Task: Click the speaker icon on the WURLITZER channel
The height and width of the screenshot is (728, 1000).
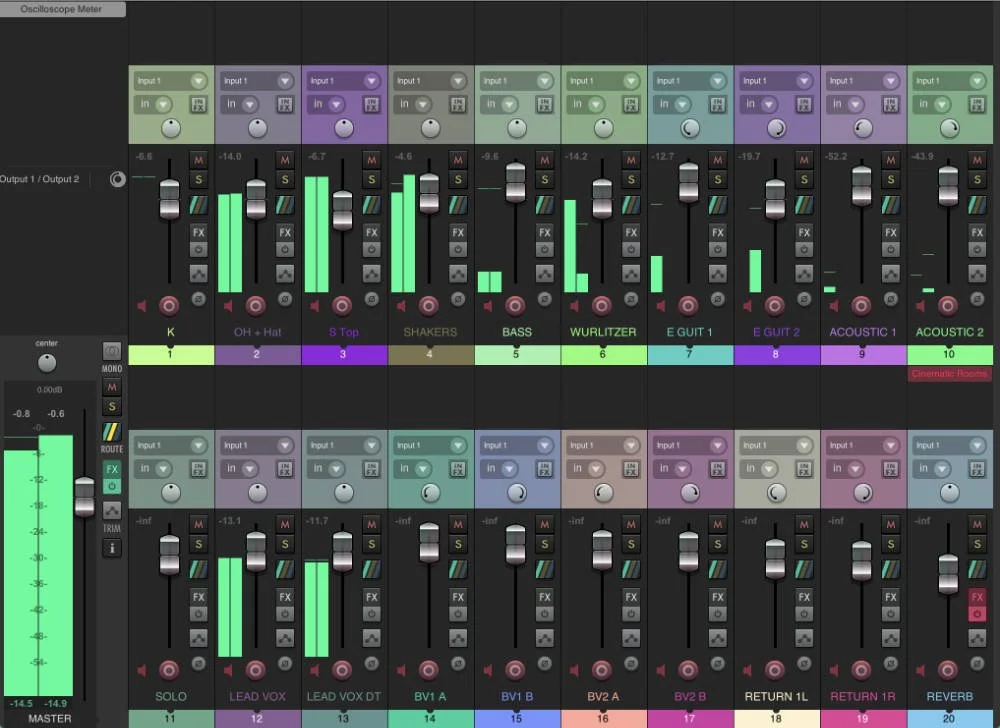Action: [573, 306]
